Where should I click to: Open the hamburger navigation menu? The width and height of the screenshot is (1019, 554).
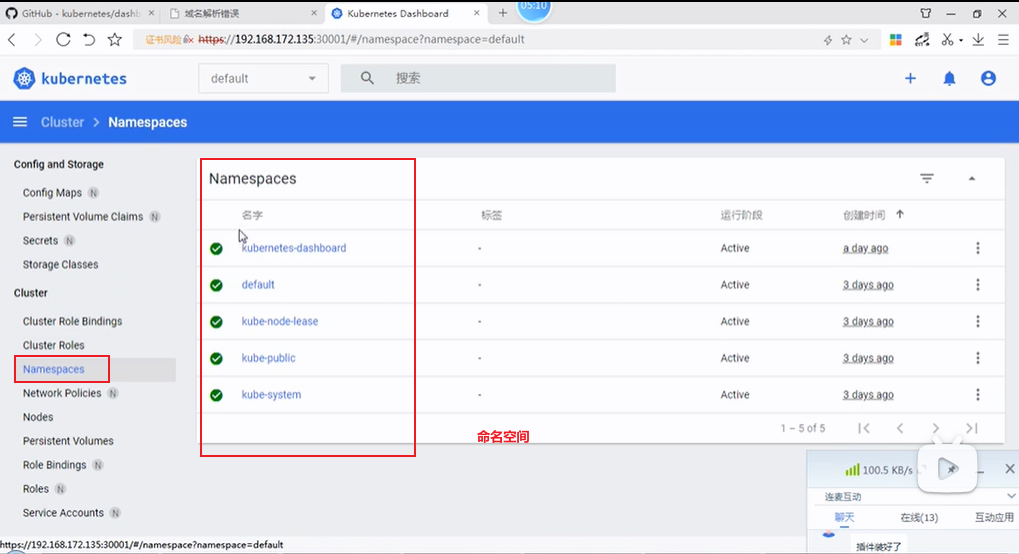click(20, 122)
